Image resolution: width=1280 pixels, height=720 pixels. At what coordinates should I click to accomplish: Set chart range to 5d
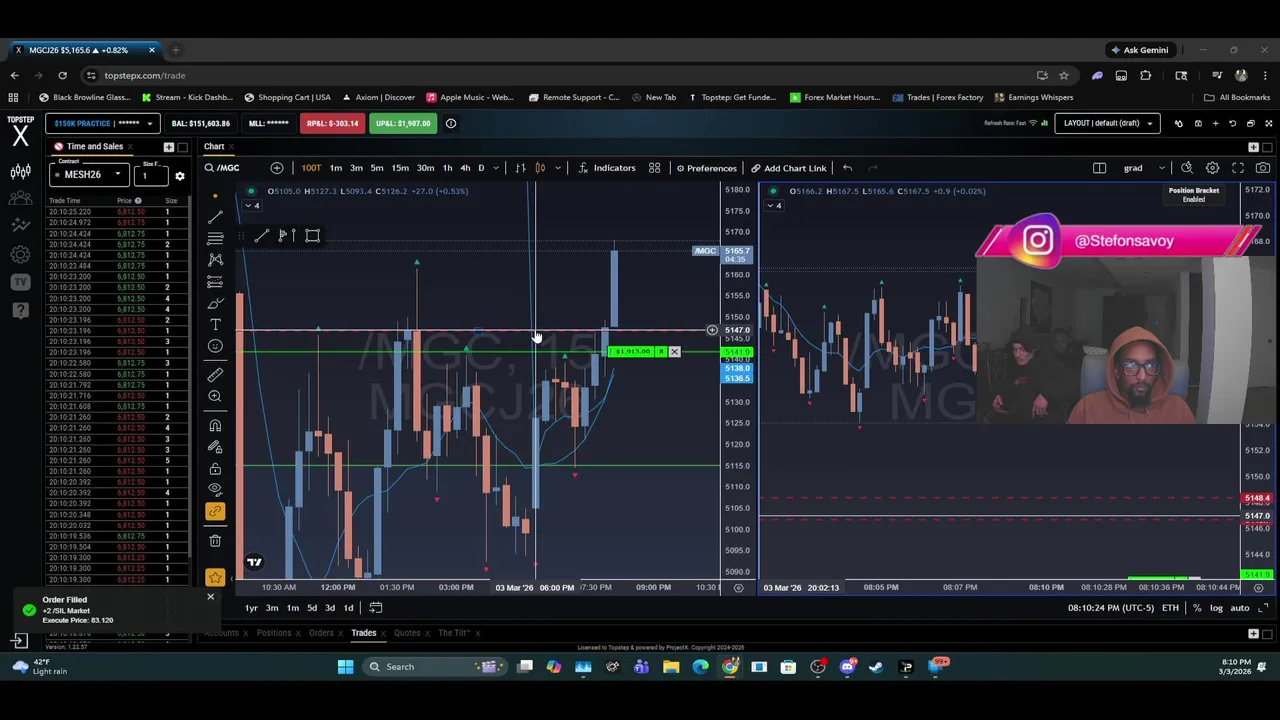[x=312, y=608]
